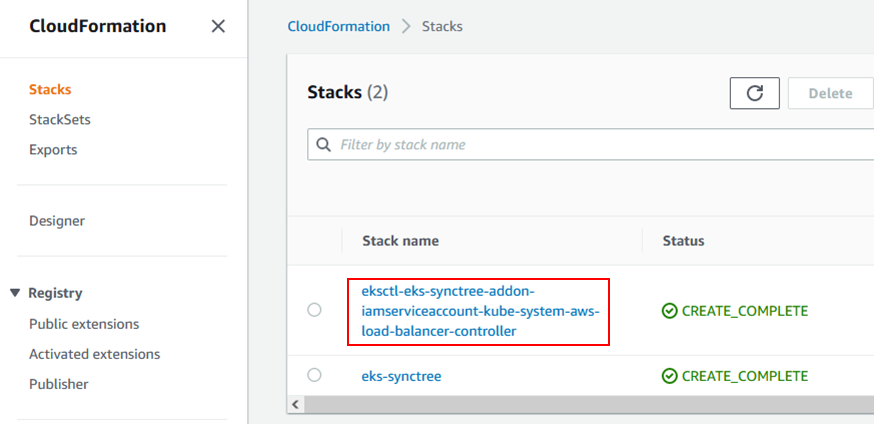Click success check icon for eks-synctree stack

(669, 376)
